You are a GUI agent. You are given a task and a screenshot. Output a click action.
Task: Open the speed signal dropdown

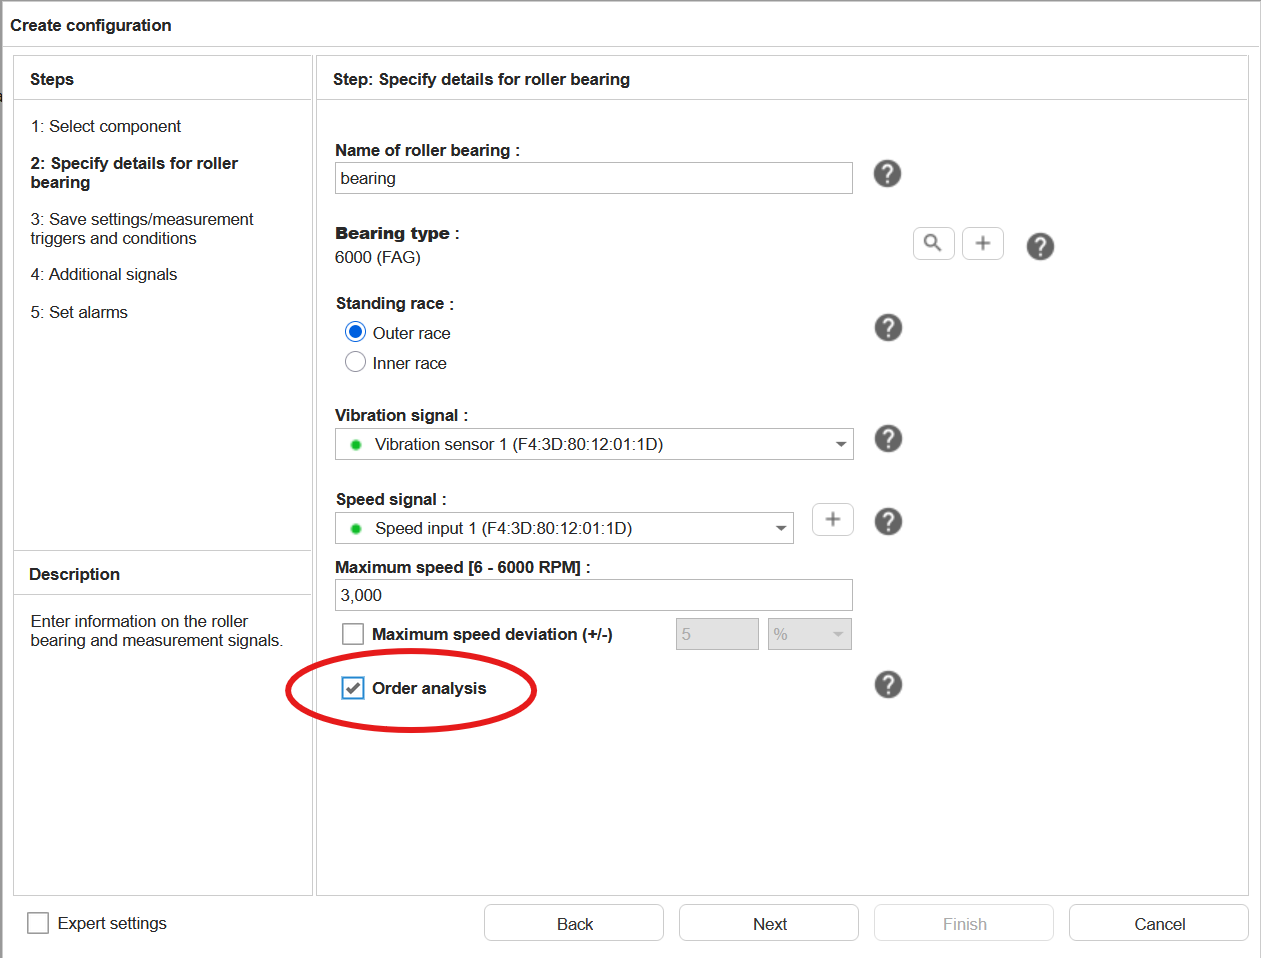tap(781, 527)
